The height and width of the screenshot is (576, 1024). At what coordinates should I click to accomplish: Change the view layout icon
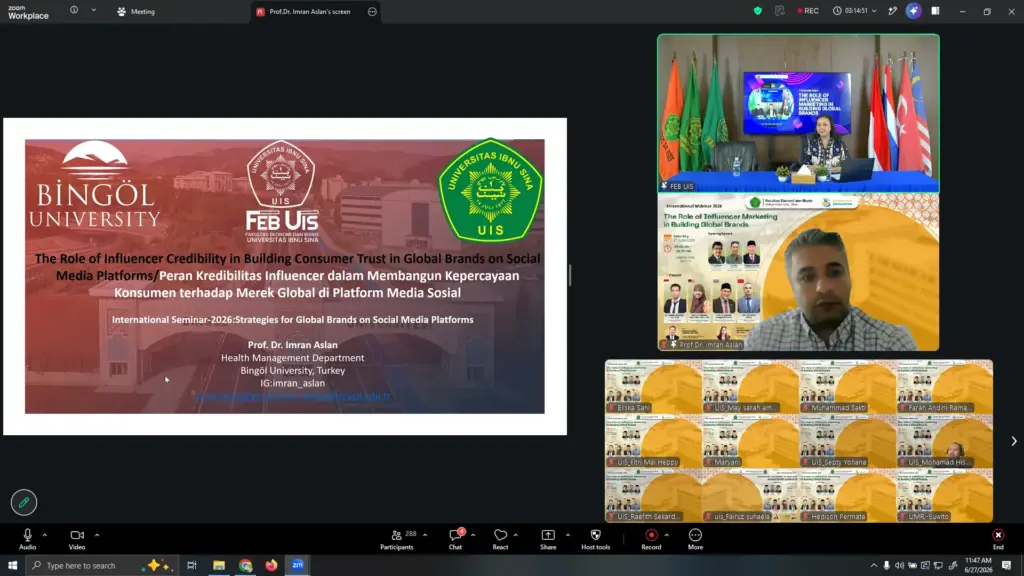point(935,10)
